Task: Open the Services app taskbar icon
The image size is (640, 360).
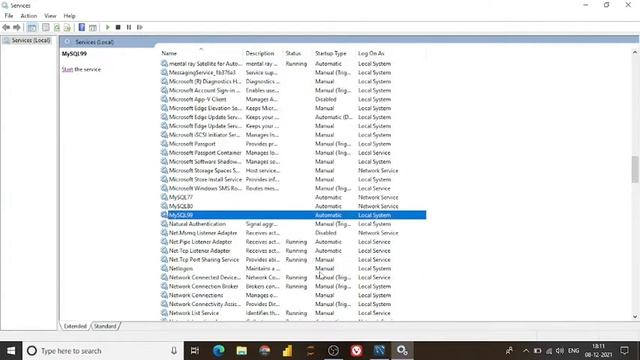Action: point(402,351)
